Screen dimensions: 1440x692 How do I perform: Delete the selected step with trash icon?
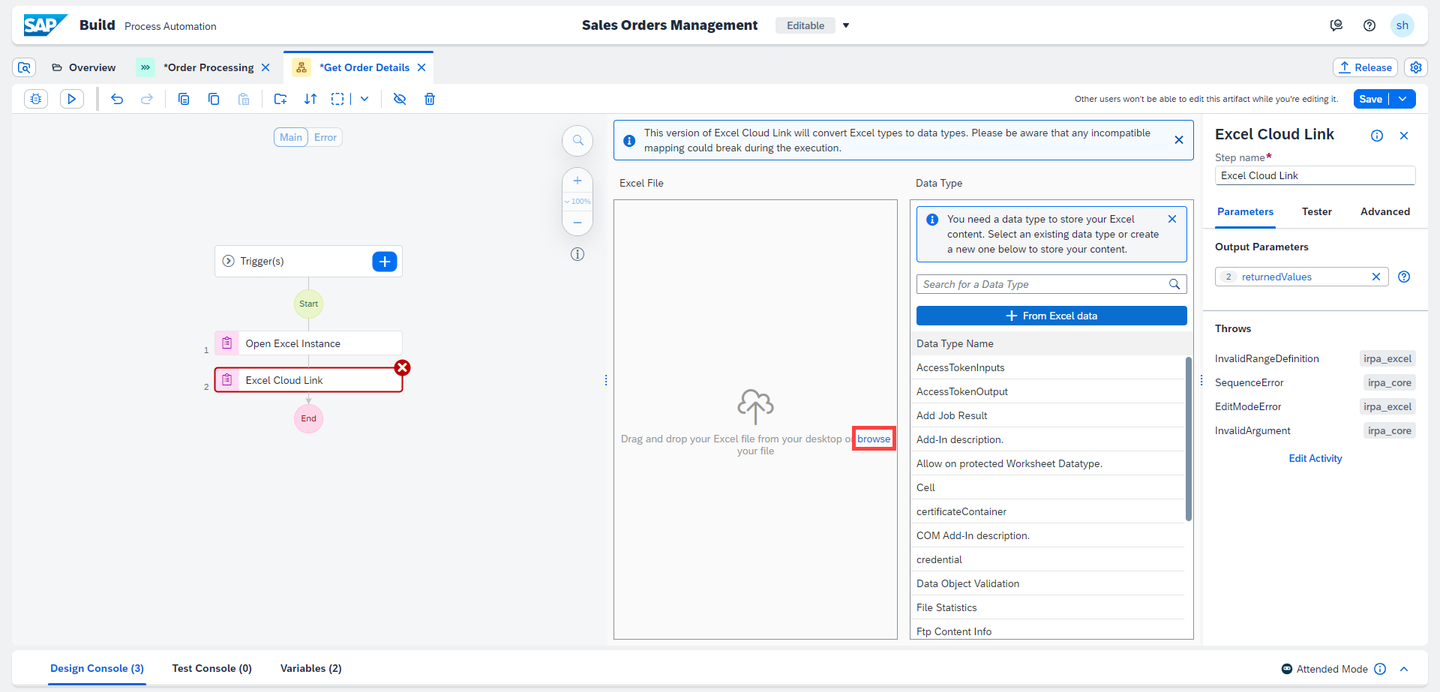(x=430, y=99)
